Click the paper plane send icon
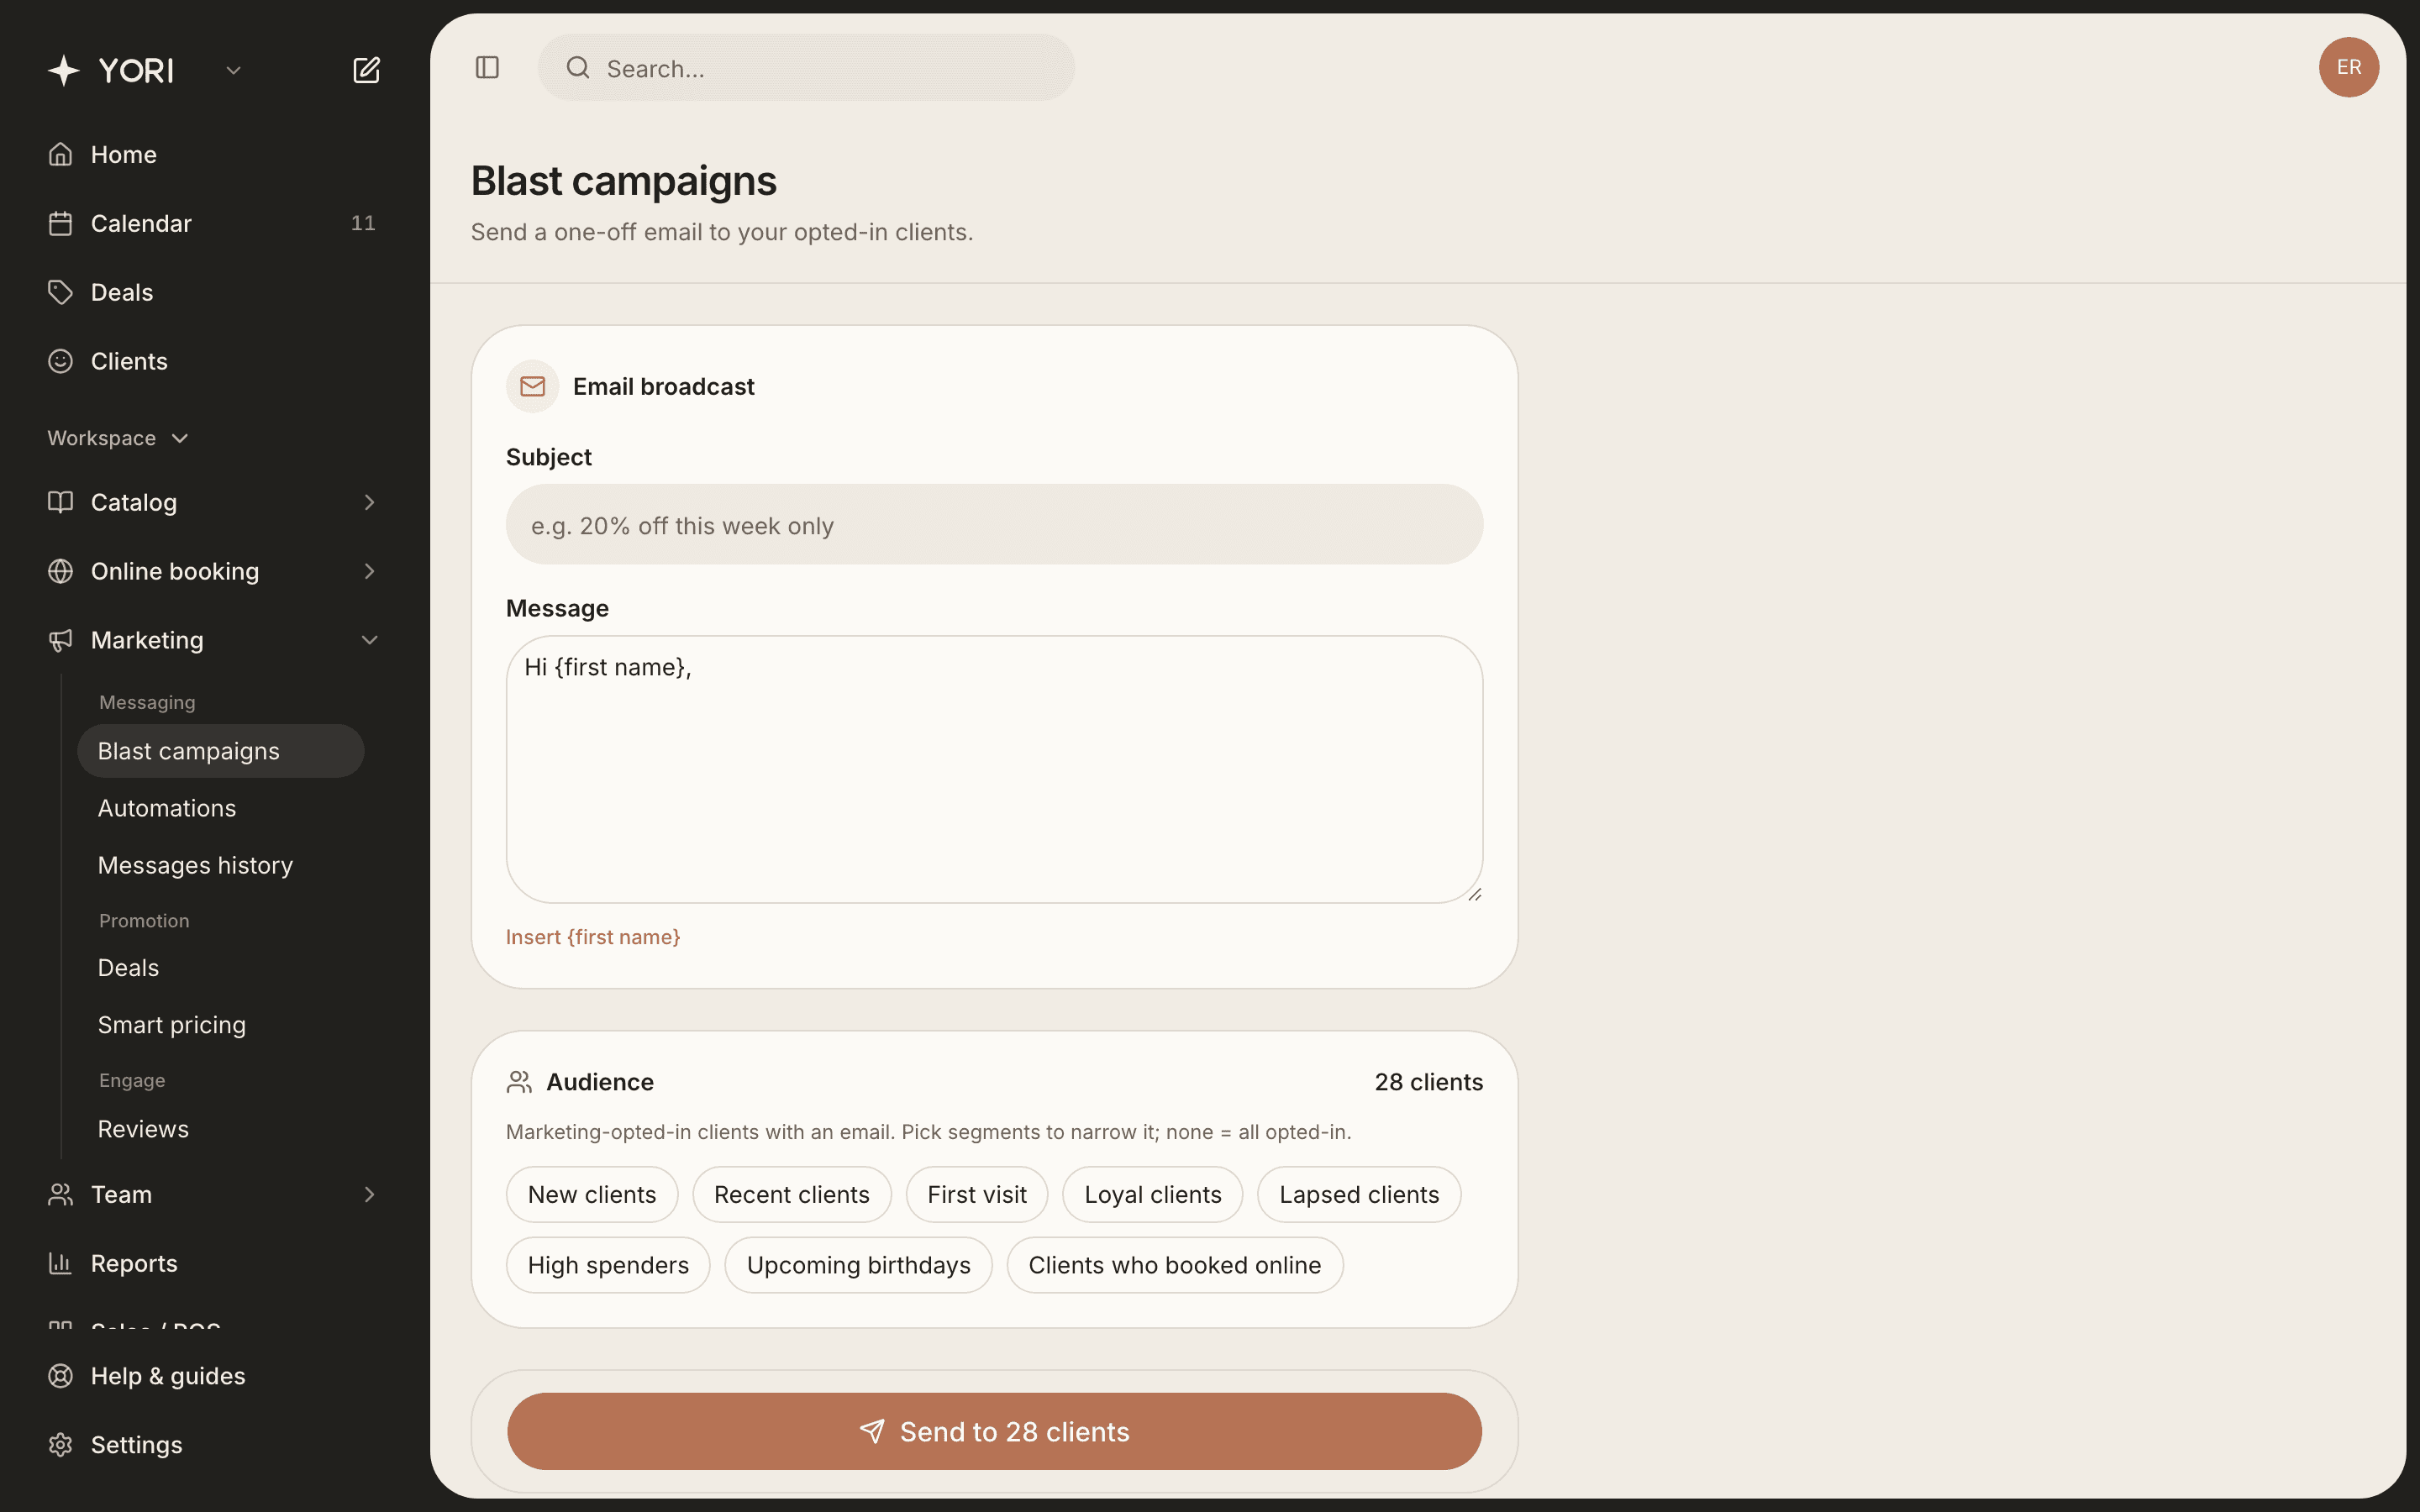Viewport: 2420px width, 1512px height. [x=872, y=1431]
